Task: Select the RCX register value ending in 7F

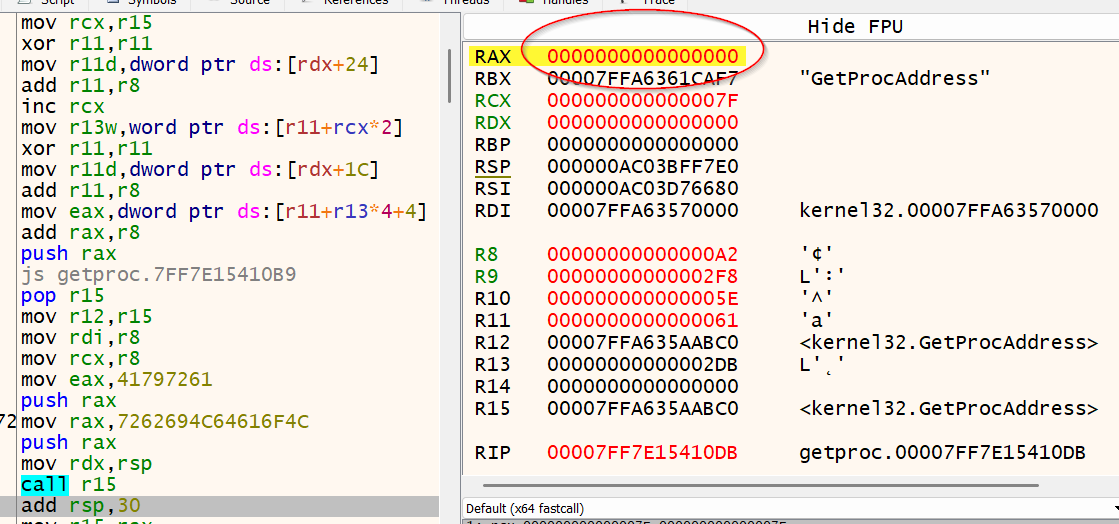Action: click(x=643, y=100)
